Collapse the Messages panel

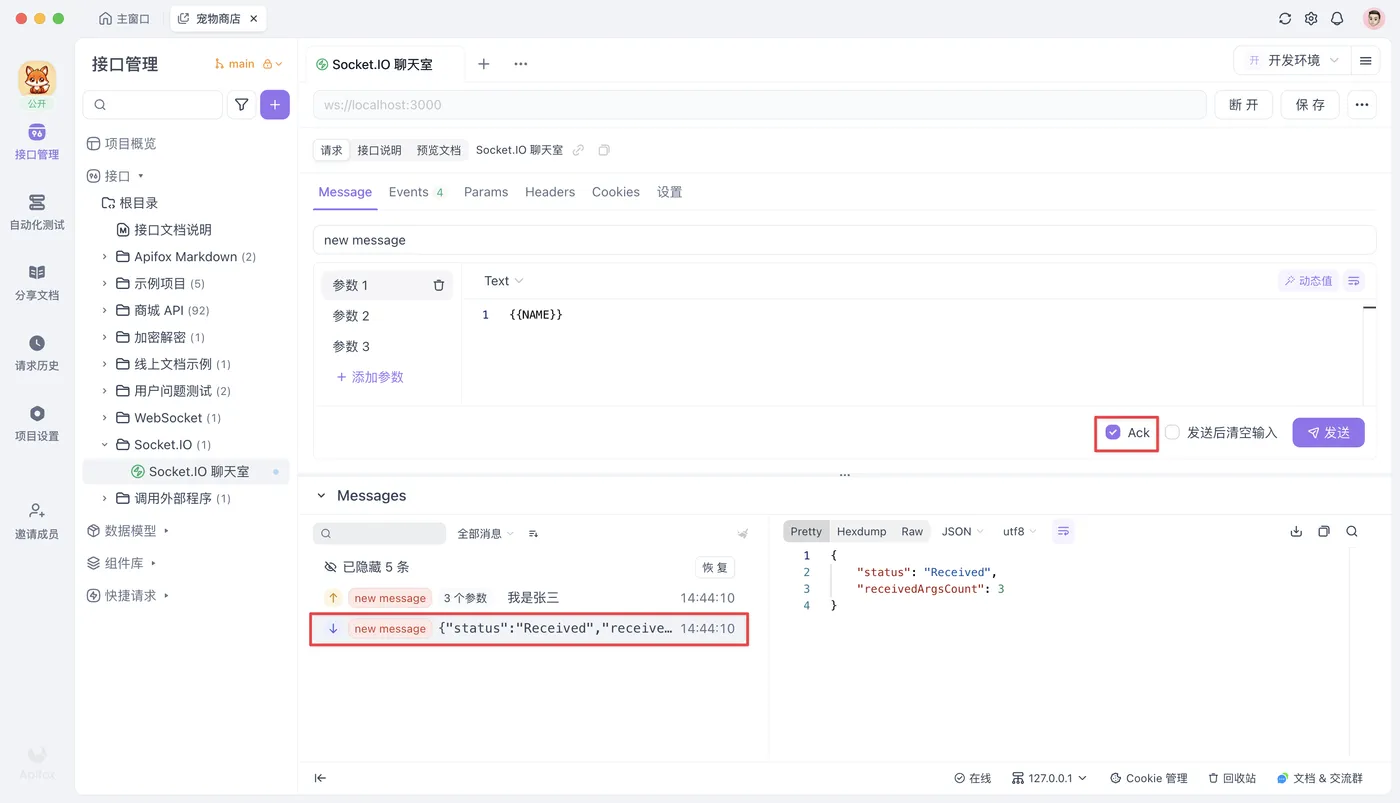point(321,496)
